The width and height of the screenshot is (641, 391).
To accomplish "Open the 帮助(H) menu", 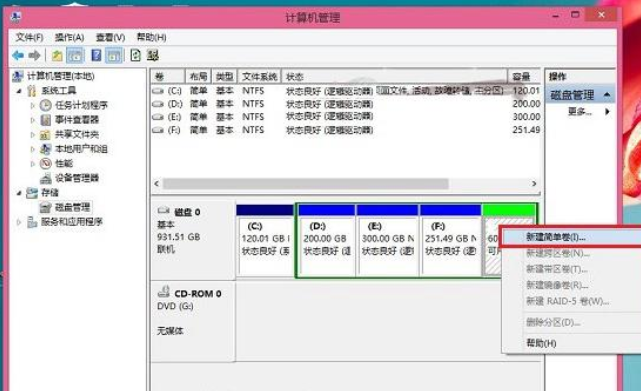I will coord(151,38).
